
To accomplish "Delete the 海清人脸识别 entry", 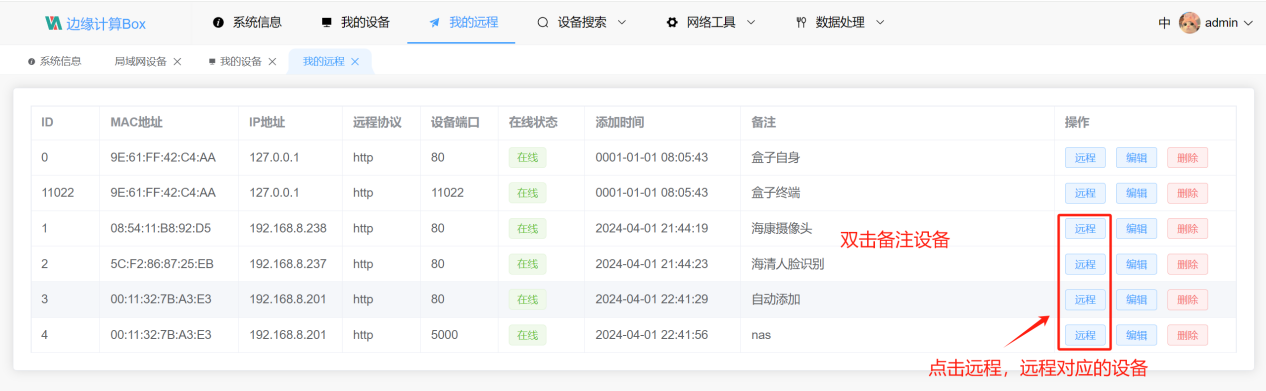I will [x=1187, y=264].
